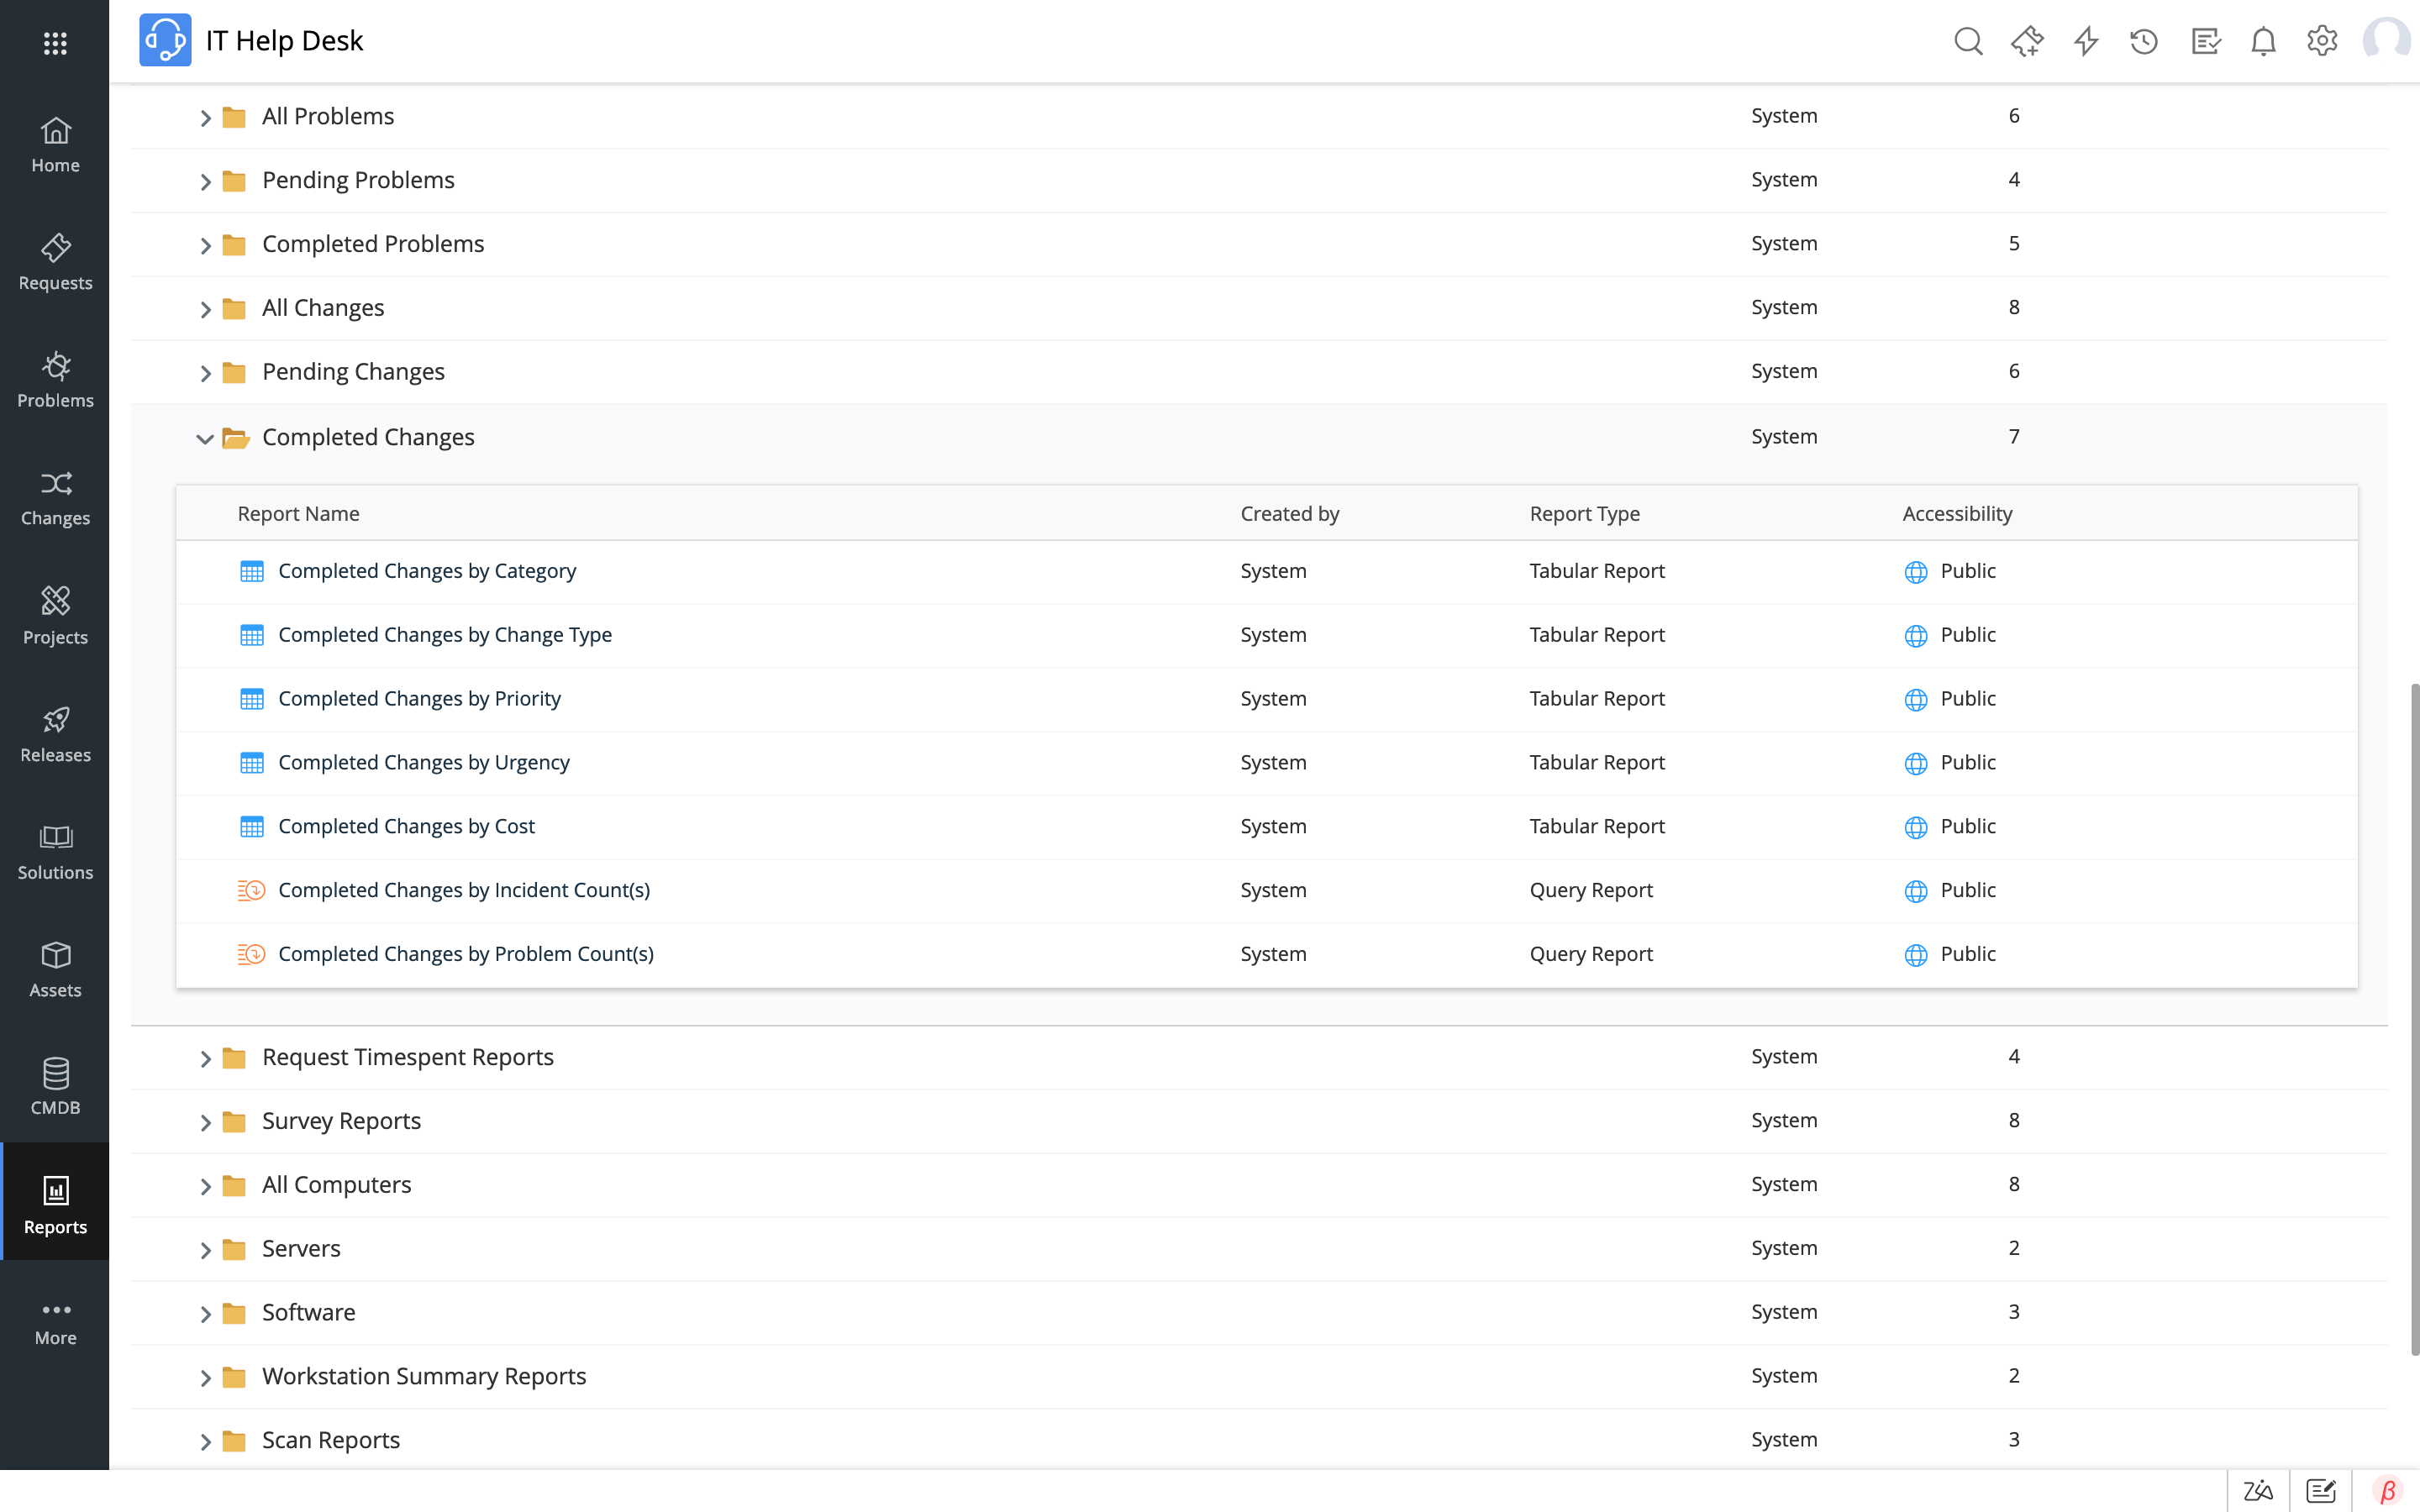Collapse the Completed Changes folder

pos(204,435)
